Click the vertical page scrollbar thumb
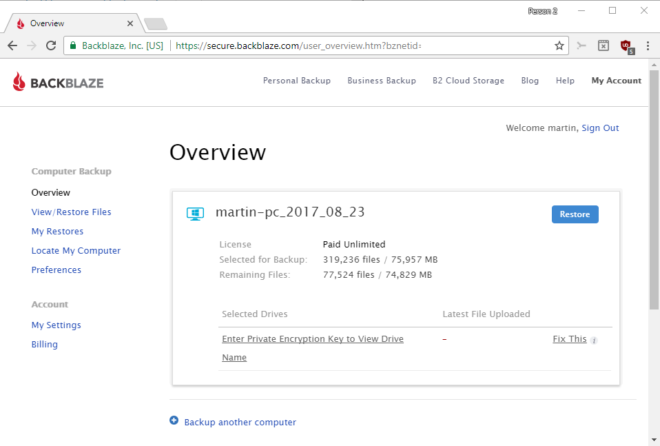This screenshot has height=446, width=660. (654, 189)
